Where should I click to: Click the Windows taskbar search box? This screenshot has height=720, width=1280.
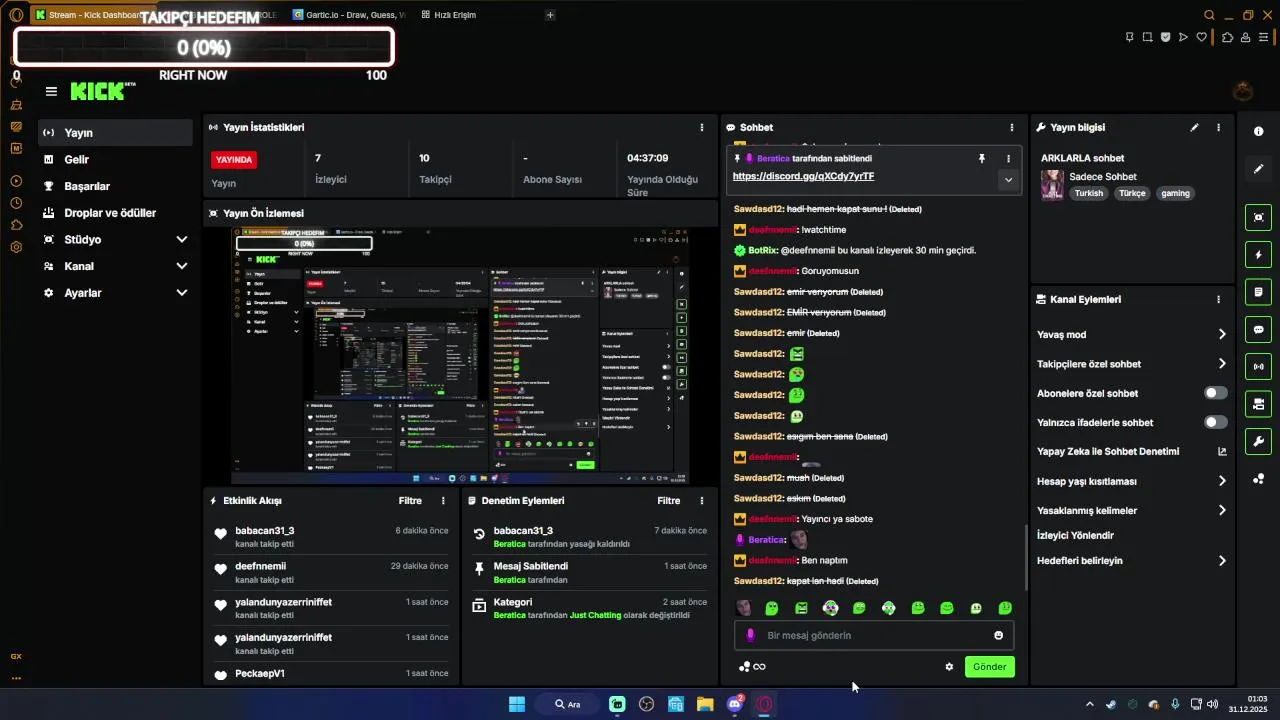pos(568,704)
